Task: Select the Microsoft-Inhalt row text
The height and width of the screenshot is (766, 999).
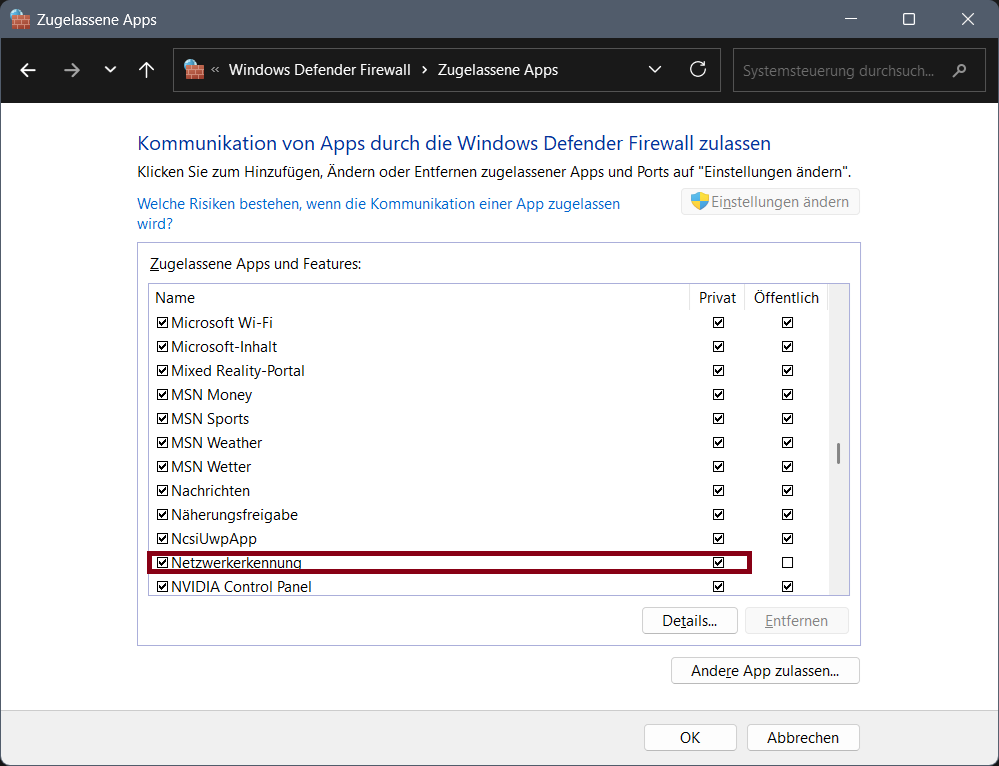Action: 224,347
